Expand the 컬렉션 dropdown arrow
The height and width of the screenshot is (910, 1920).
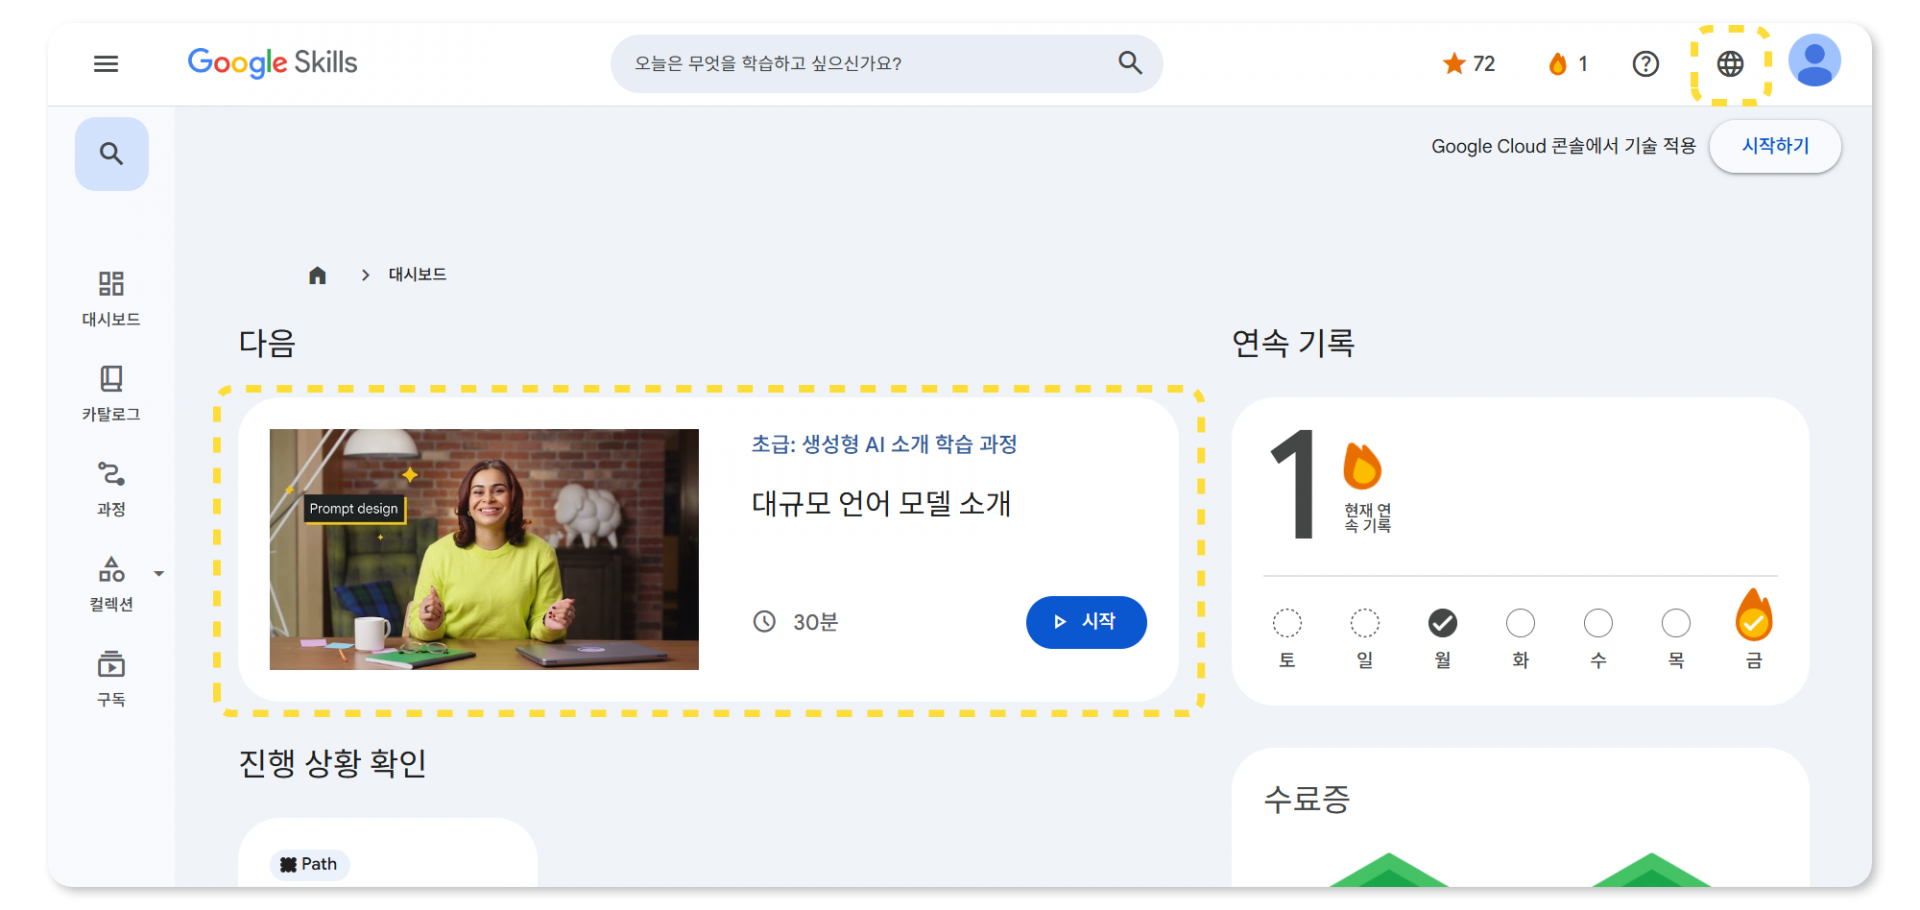(159, 574)
